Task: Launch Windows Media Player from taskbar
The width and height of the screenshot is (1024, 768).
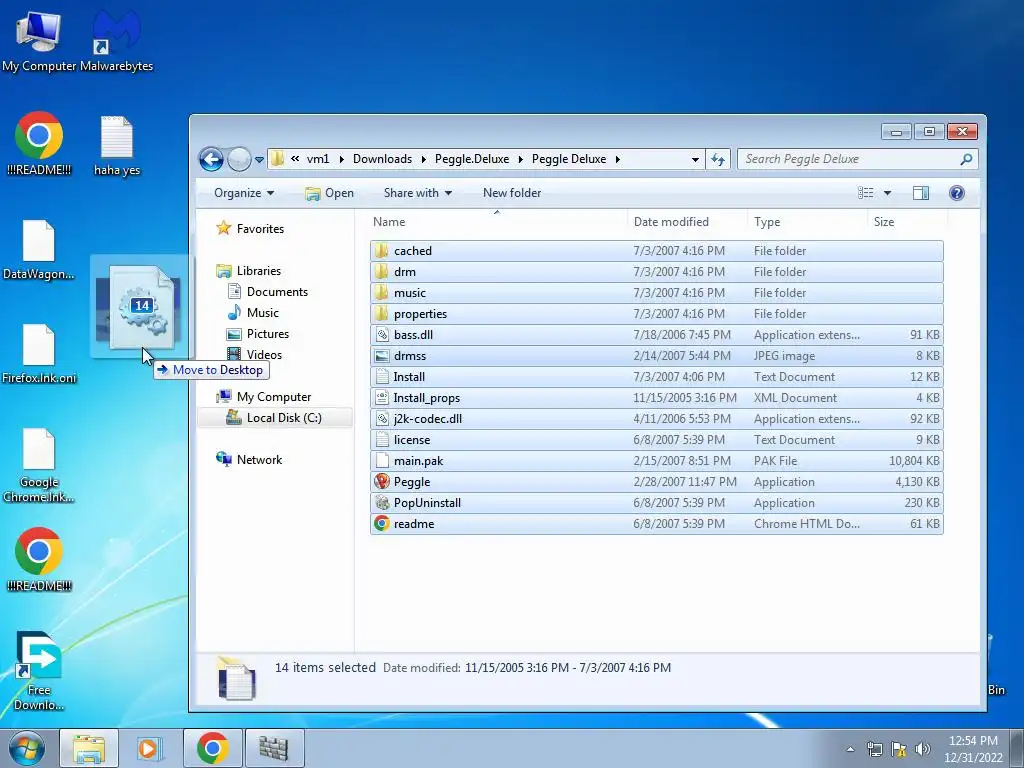Action: pyautogui.click(x=149, y=748)
